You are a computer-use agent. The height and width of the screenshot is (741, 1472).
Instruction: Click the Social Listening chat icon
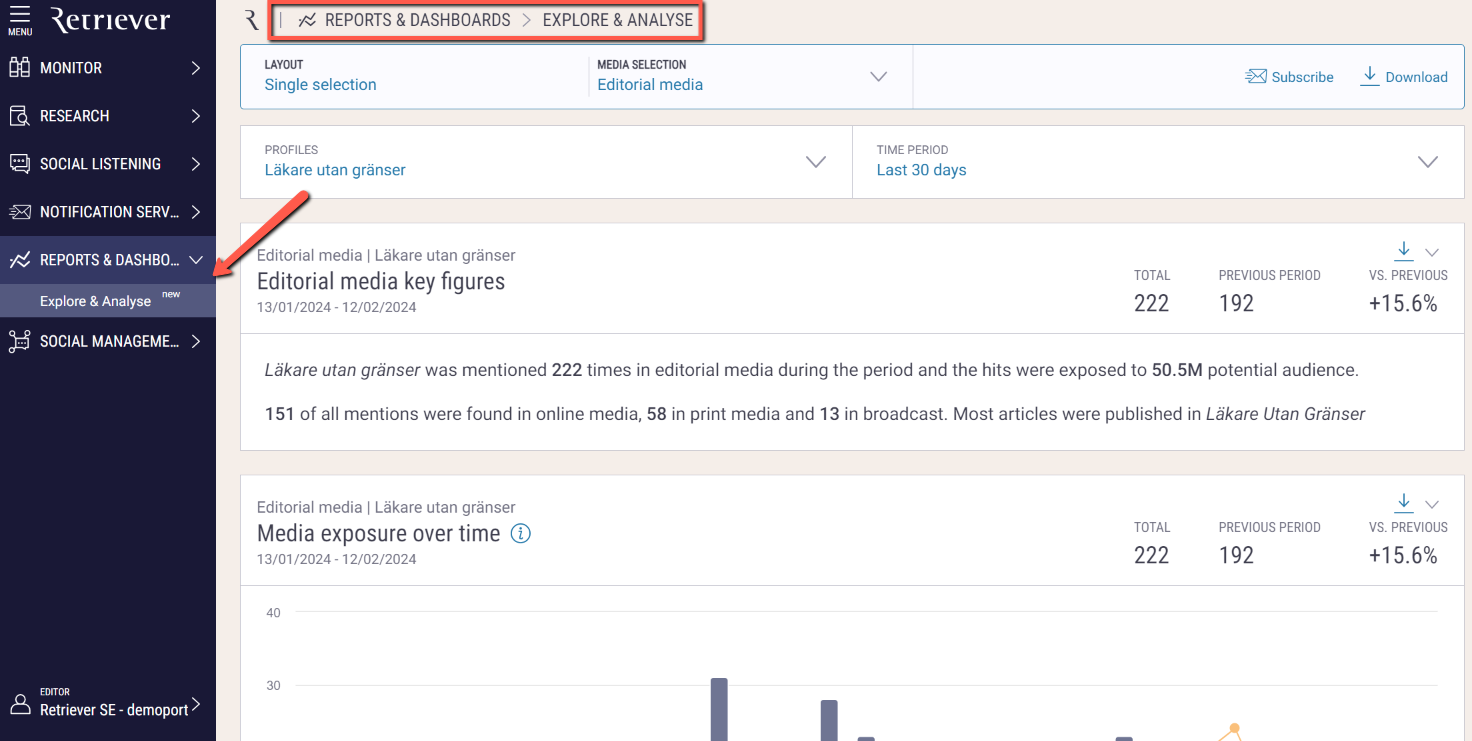click(20, 164)
